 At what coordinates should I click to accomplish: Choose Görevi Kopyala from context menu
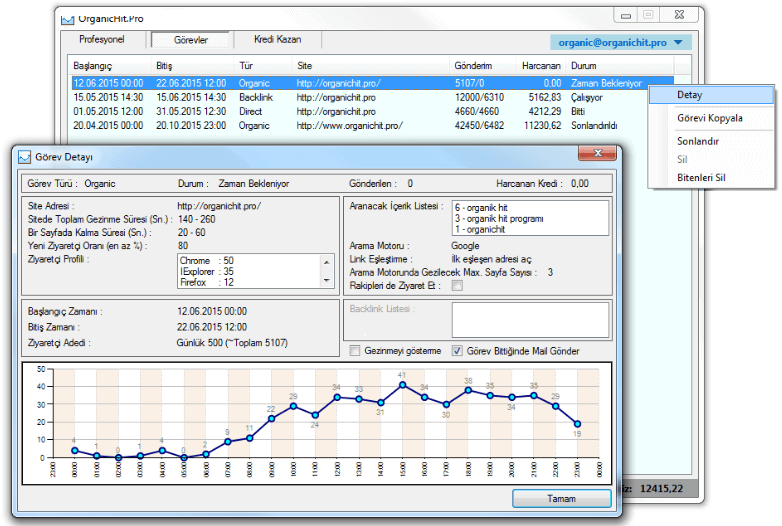pos(711,118)
